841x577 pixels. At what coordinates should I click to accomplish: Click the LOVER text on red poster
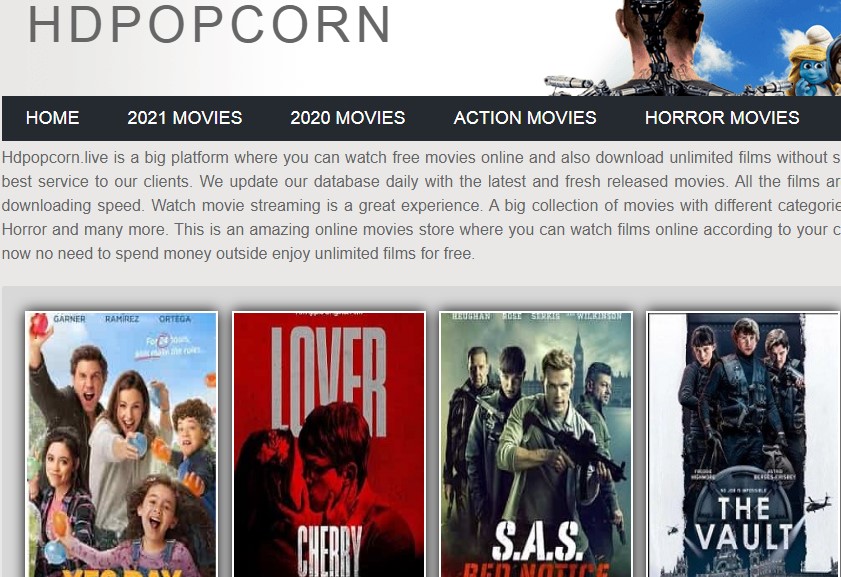coord(328,381)
